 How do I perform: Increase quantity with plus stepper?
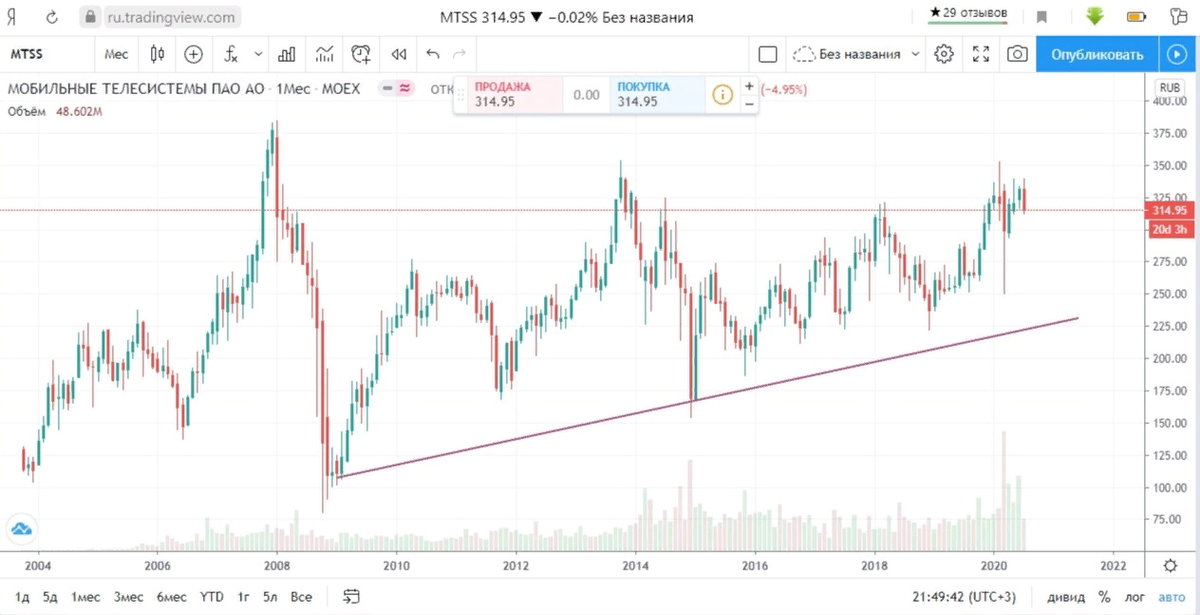tap(749, 86)
